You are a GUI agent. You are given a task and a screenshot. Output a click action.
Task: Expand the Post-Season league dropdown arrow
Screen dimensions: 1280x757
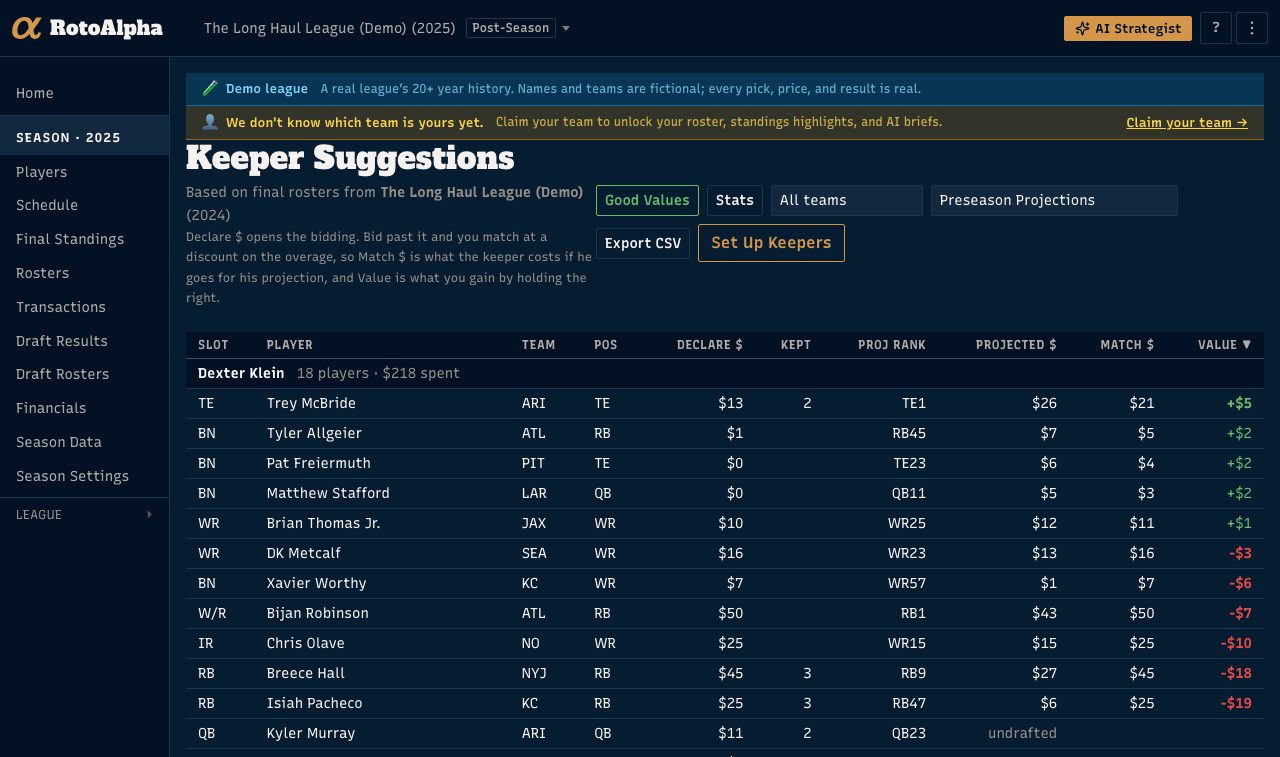coord(566,28)
